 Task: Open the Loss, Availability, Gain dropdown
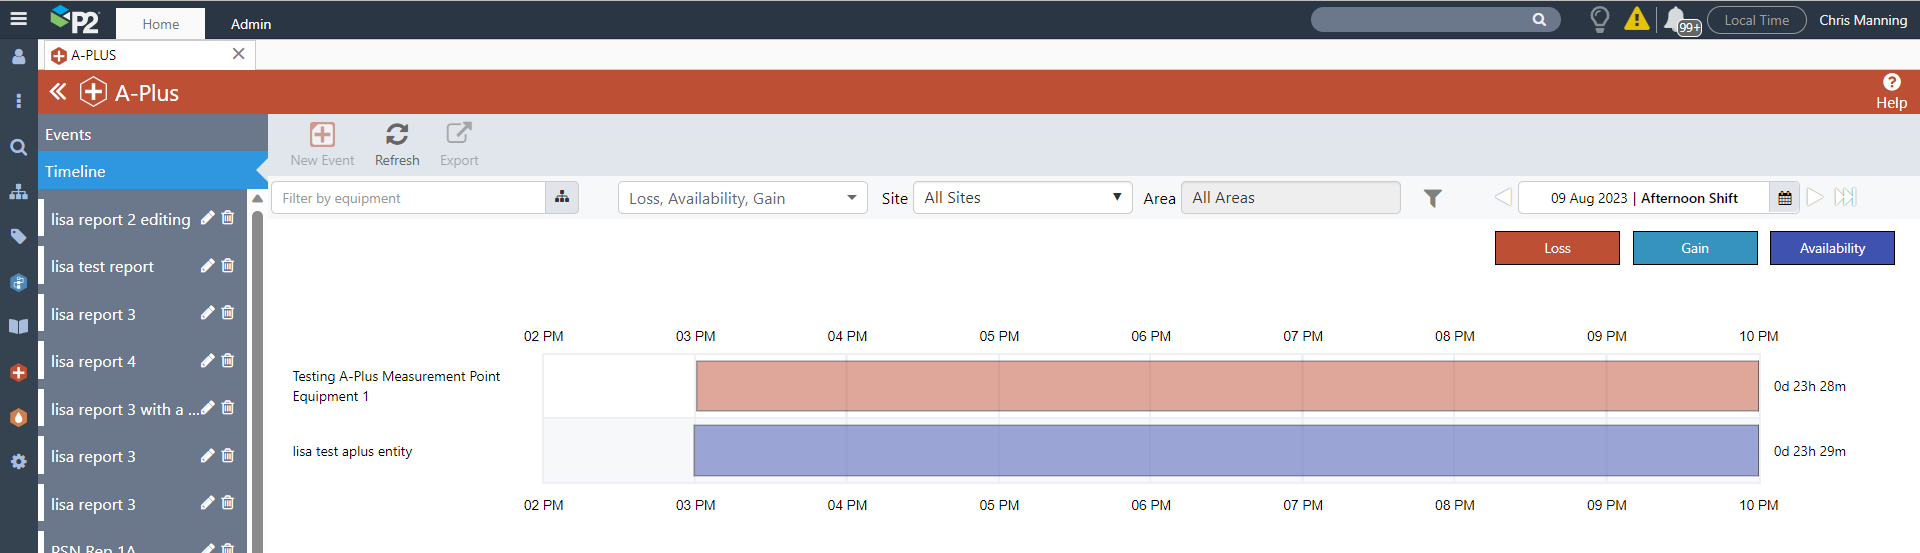coord(742,198)
